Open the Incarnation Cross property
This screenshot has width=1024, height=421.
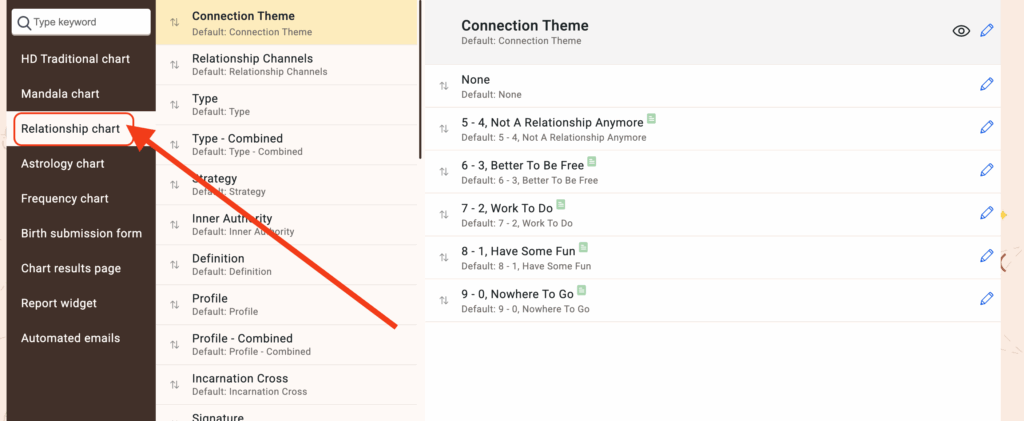tap(240, 384)
